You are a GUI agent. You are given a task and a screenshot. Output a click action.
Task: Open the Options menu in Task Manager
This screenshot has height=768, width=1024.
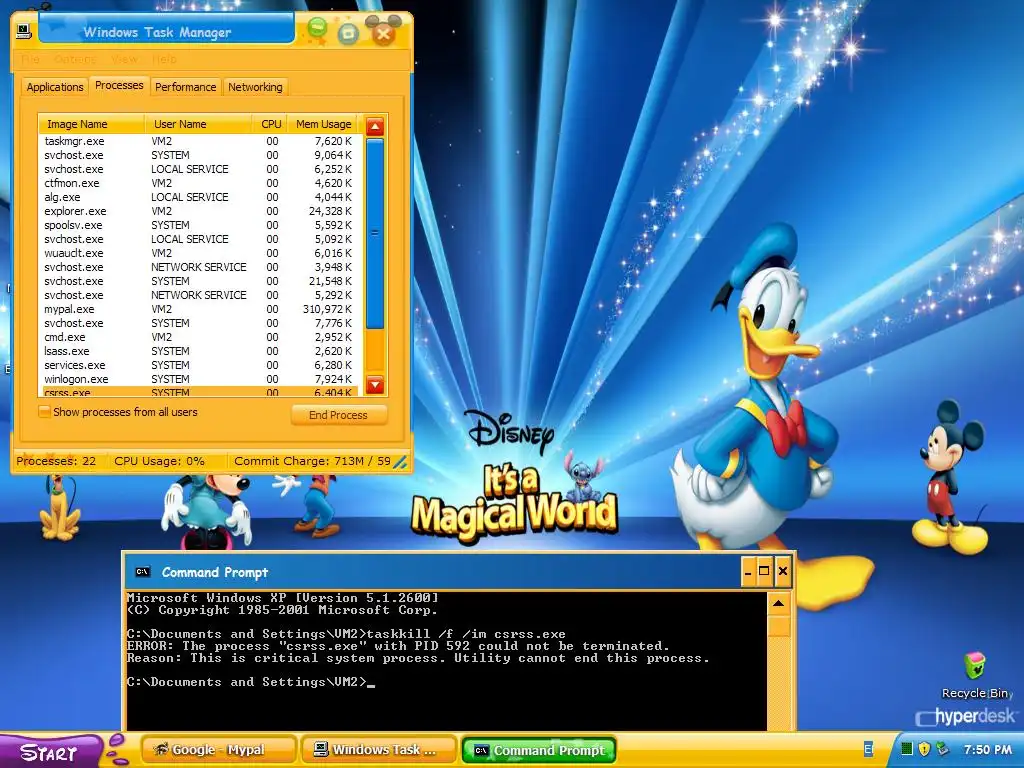coord(75,59)
